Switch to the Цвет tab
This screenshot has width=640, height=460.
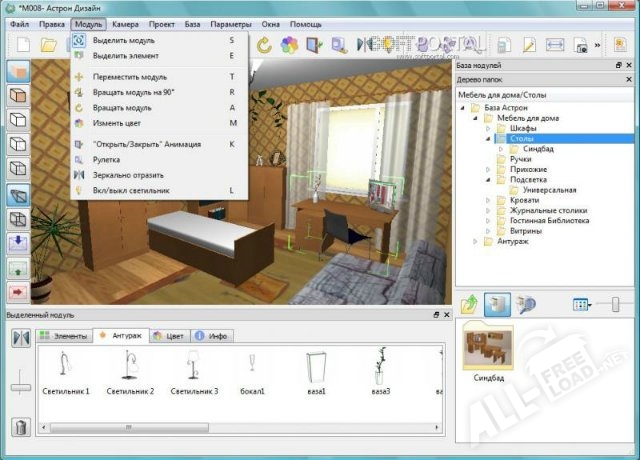[169, 336]
